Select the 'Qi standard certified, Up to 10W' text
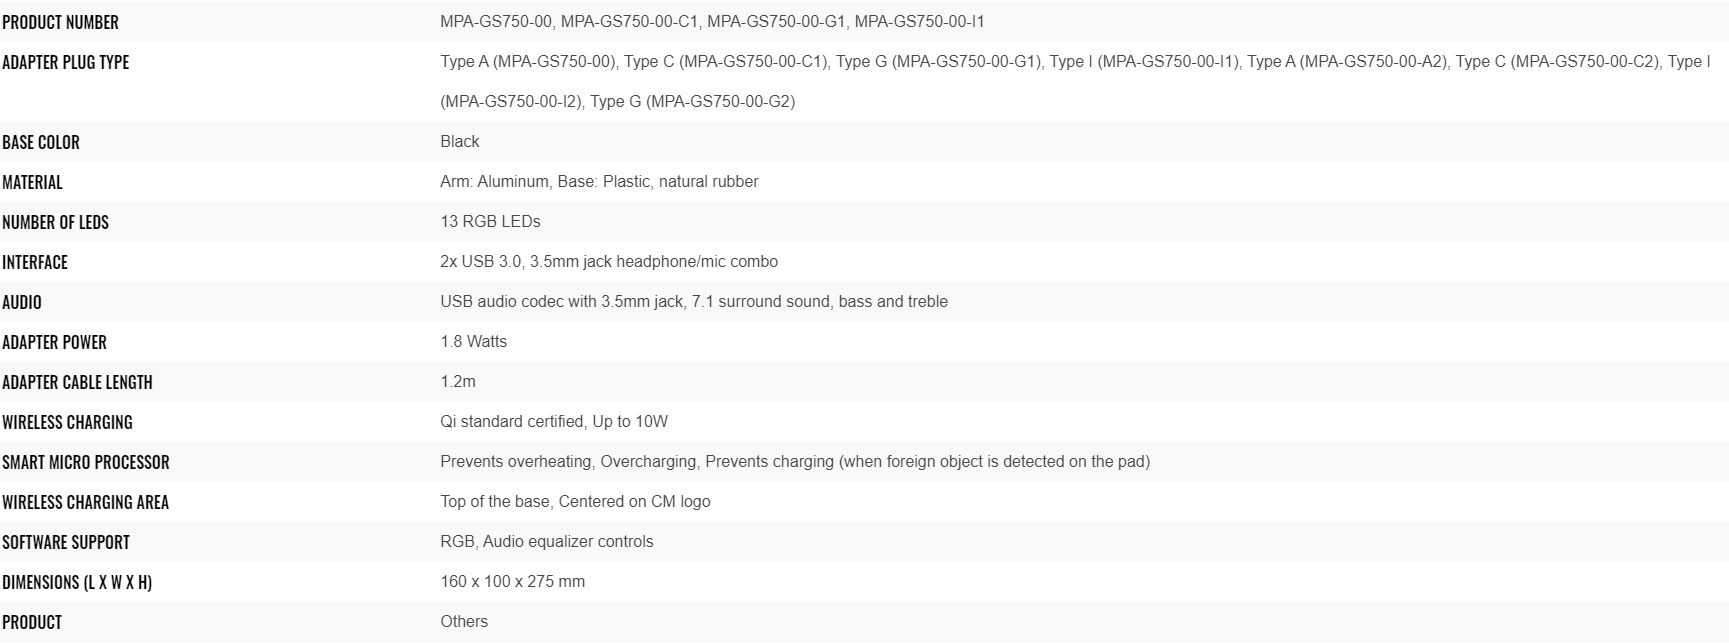The width and height of the screenshot is (1729, 643). 553,422
